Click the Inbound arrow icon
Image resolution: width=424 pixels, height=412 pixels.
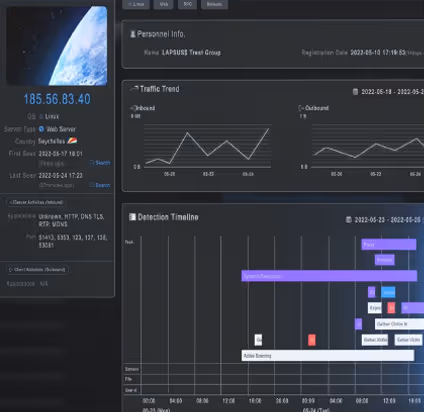133,108
